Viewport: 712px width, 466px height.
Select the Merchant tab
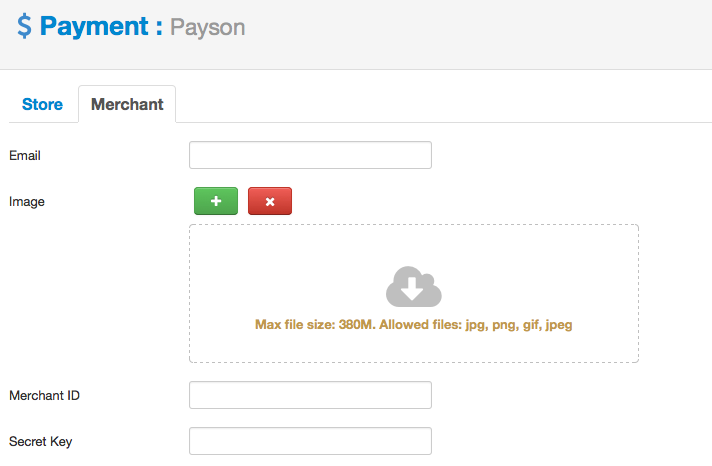click(127, 104)
